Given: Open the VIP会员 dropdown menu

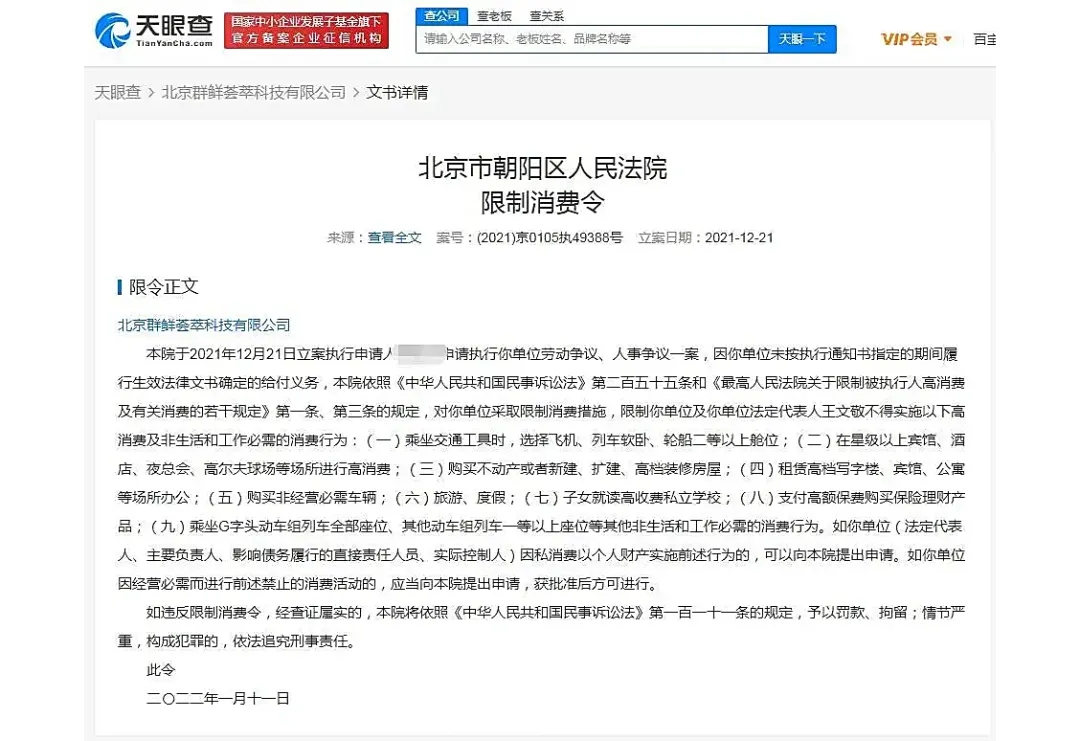Looking at the screenshot, I should click(916, 39).
